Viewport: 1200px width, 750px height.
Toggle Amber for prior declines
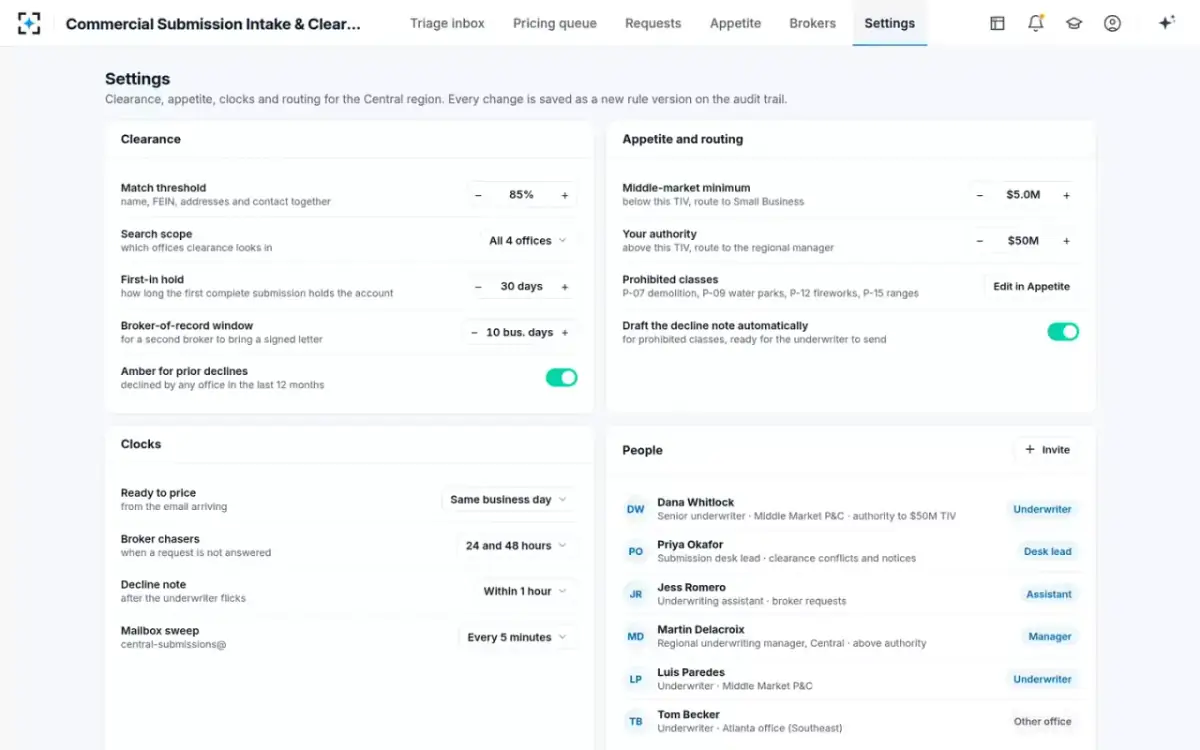[561, 377]
